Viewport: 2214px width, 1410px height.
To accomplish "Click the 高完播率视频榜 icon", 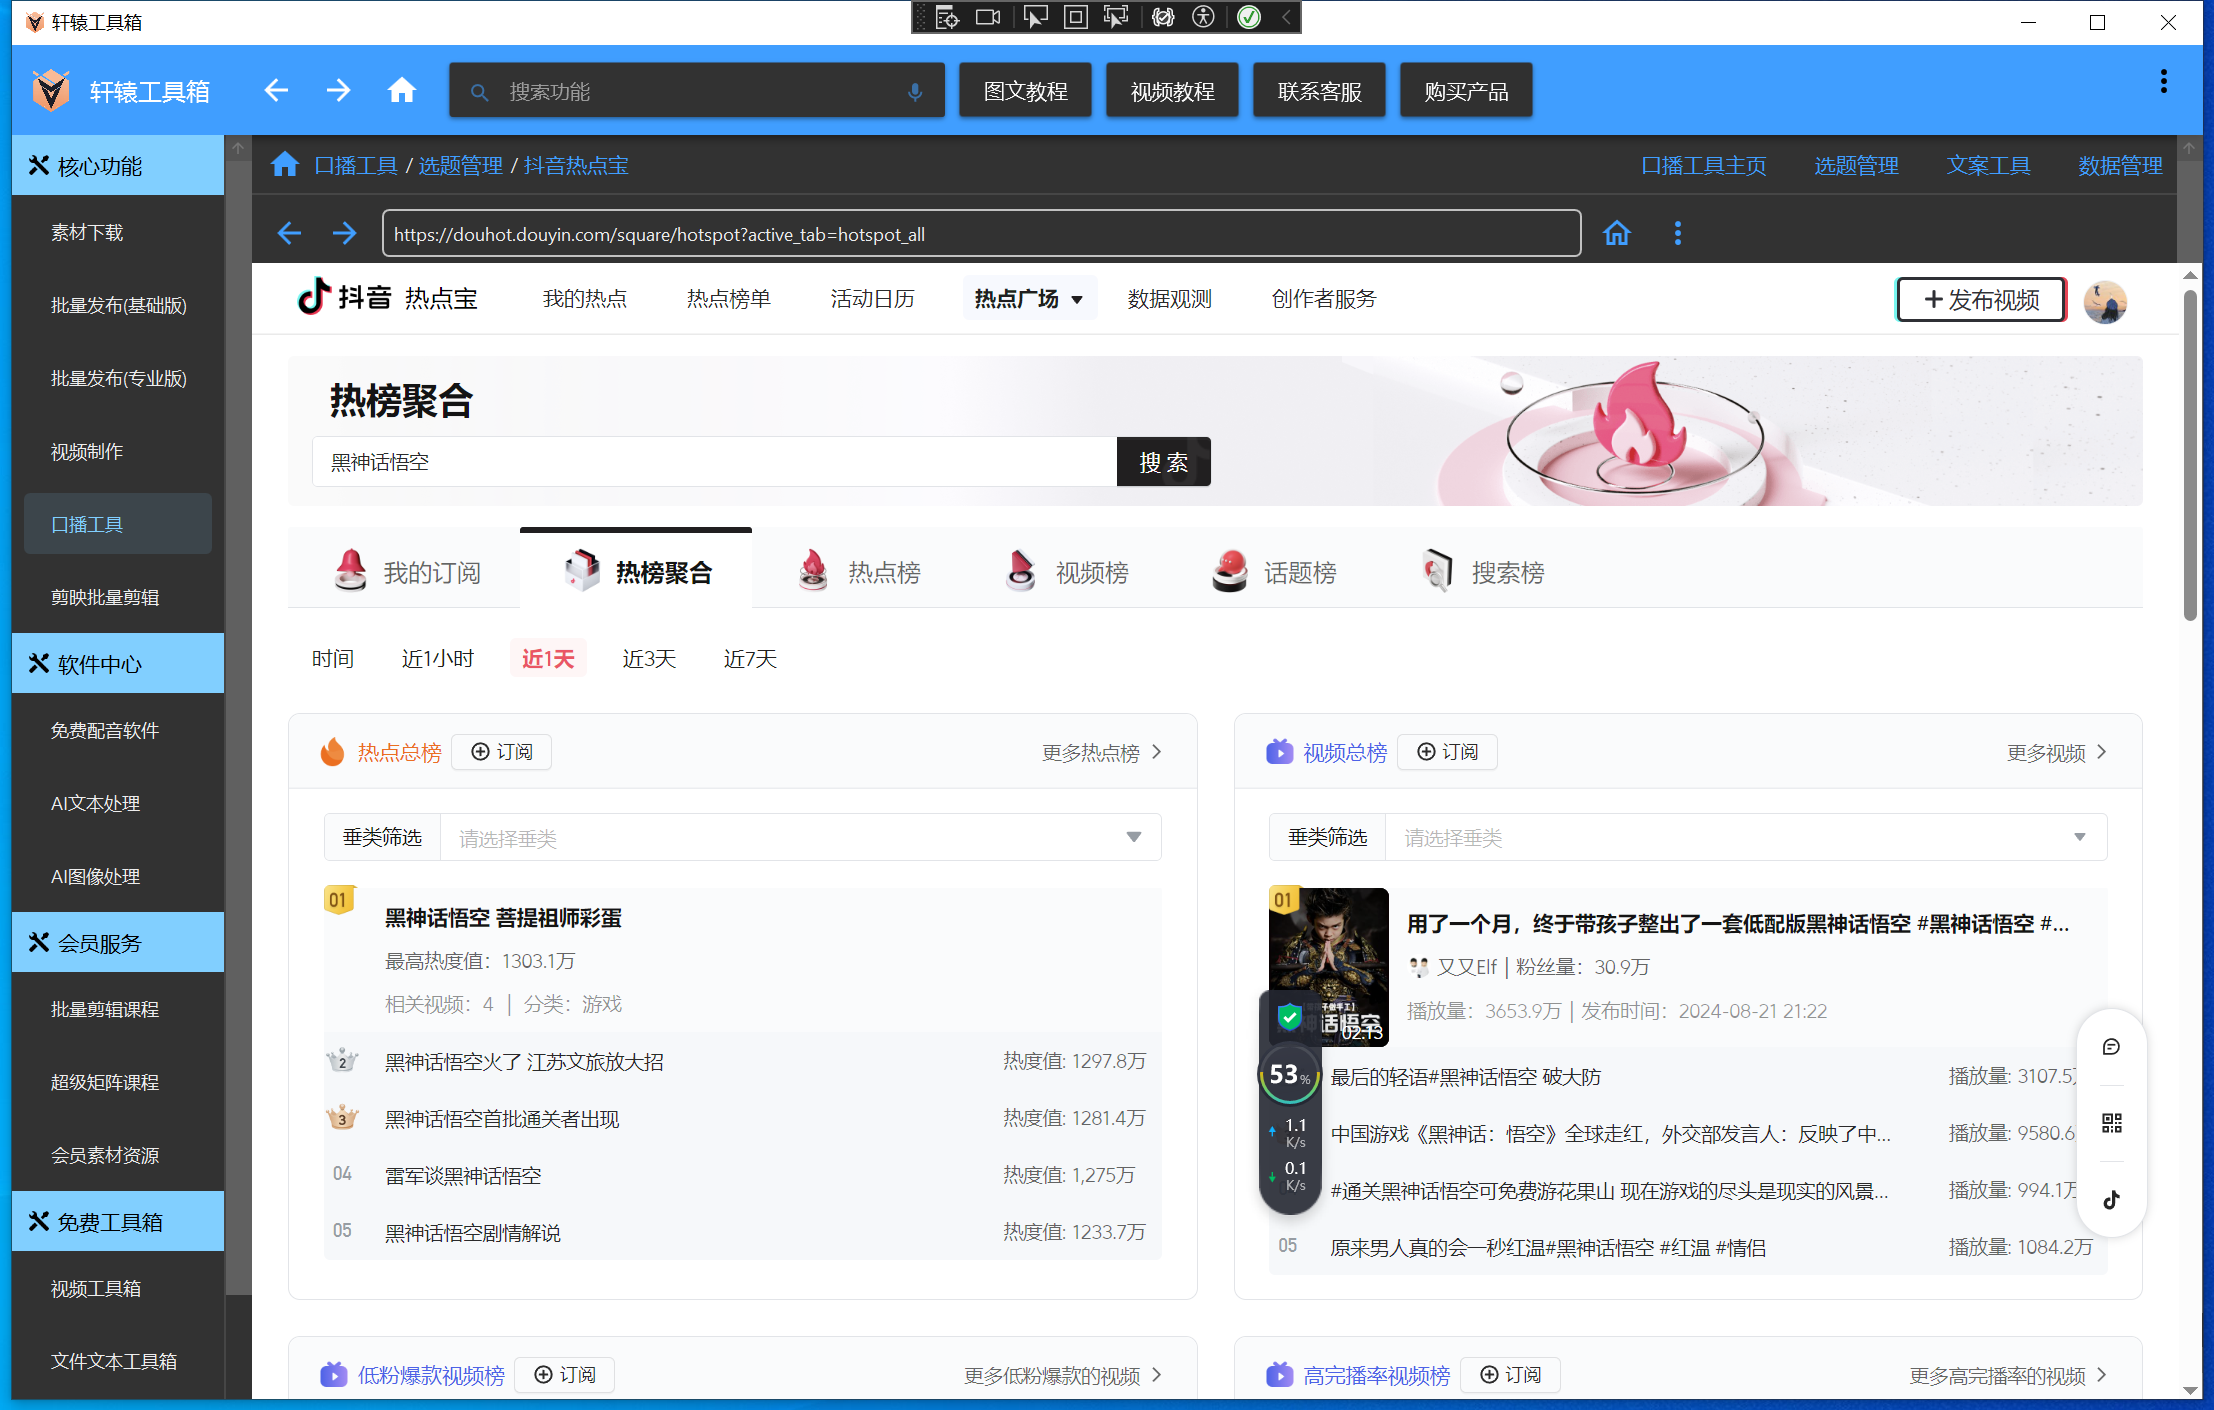I will point(1280,1375).
